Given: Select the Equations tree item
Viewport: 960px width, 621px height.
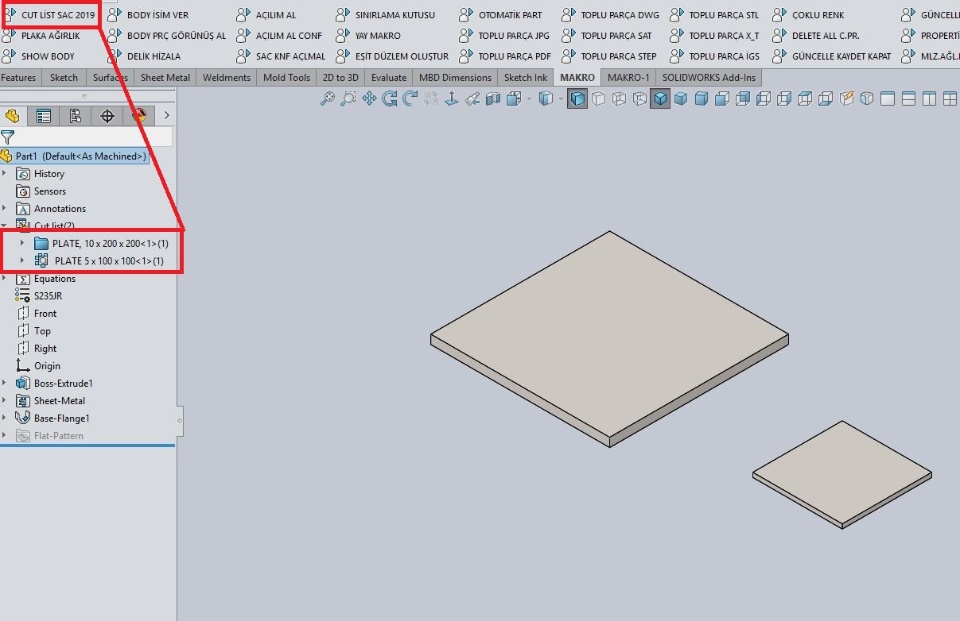Looking at the screenshot, I should pyautogui.click(x=46, y=279).
